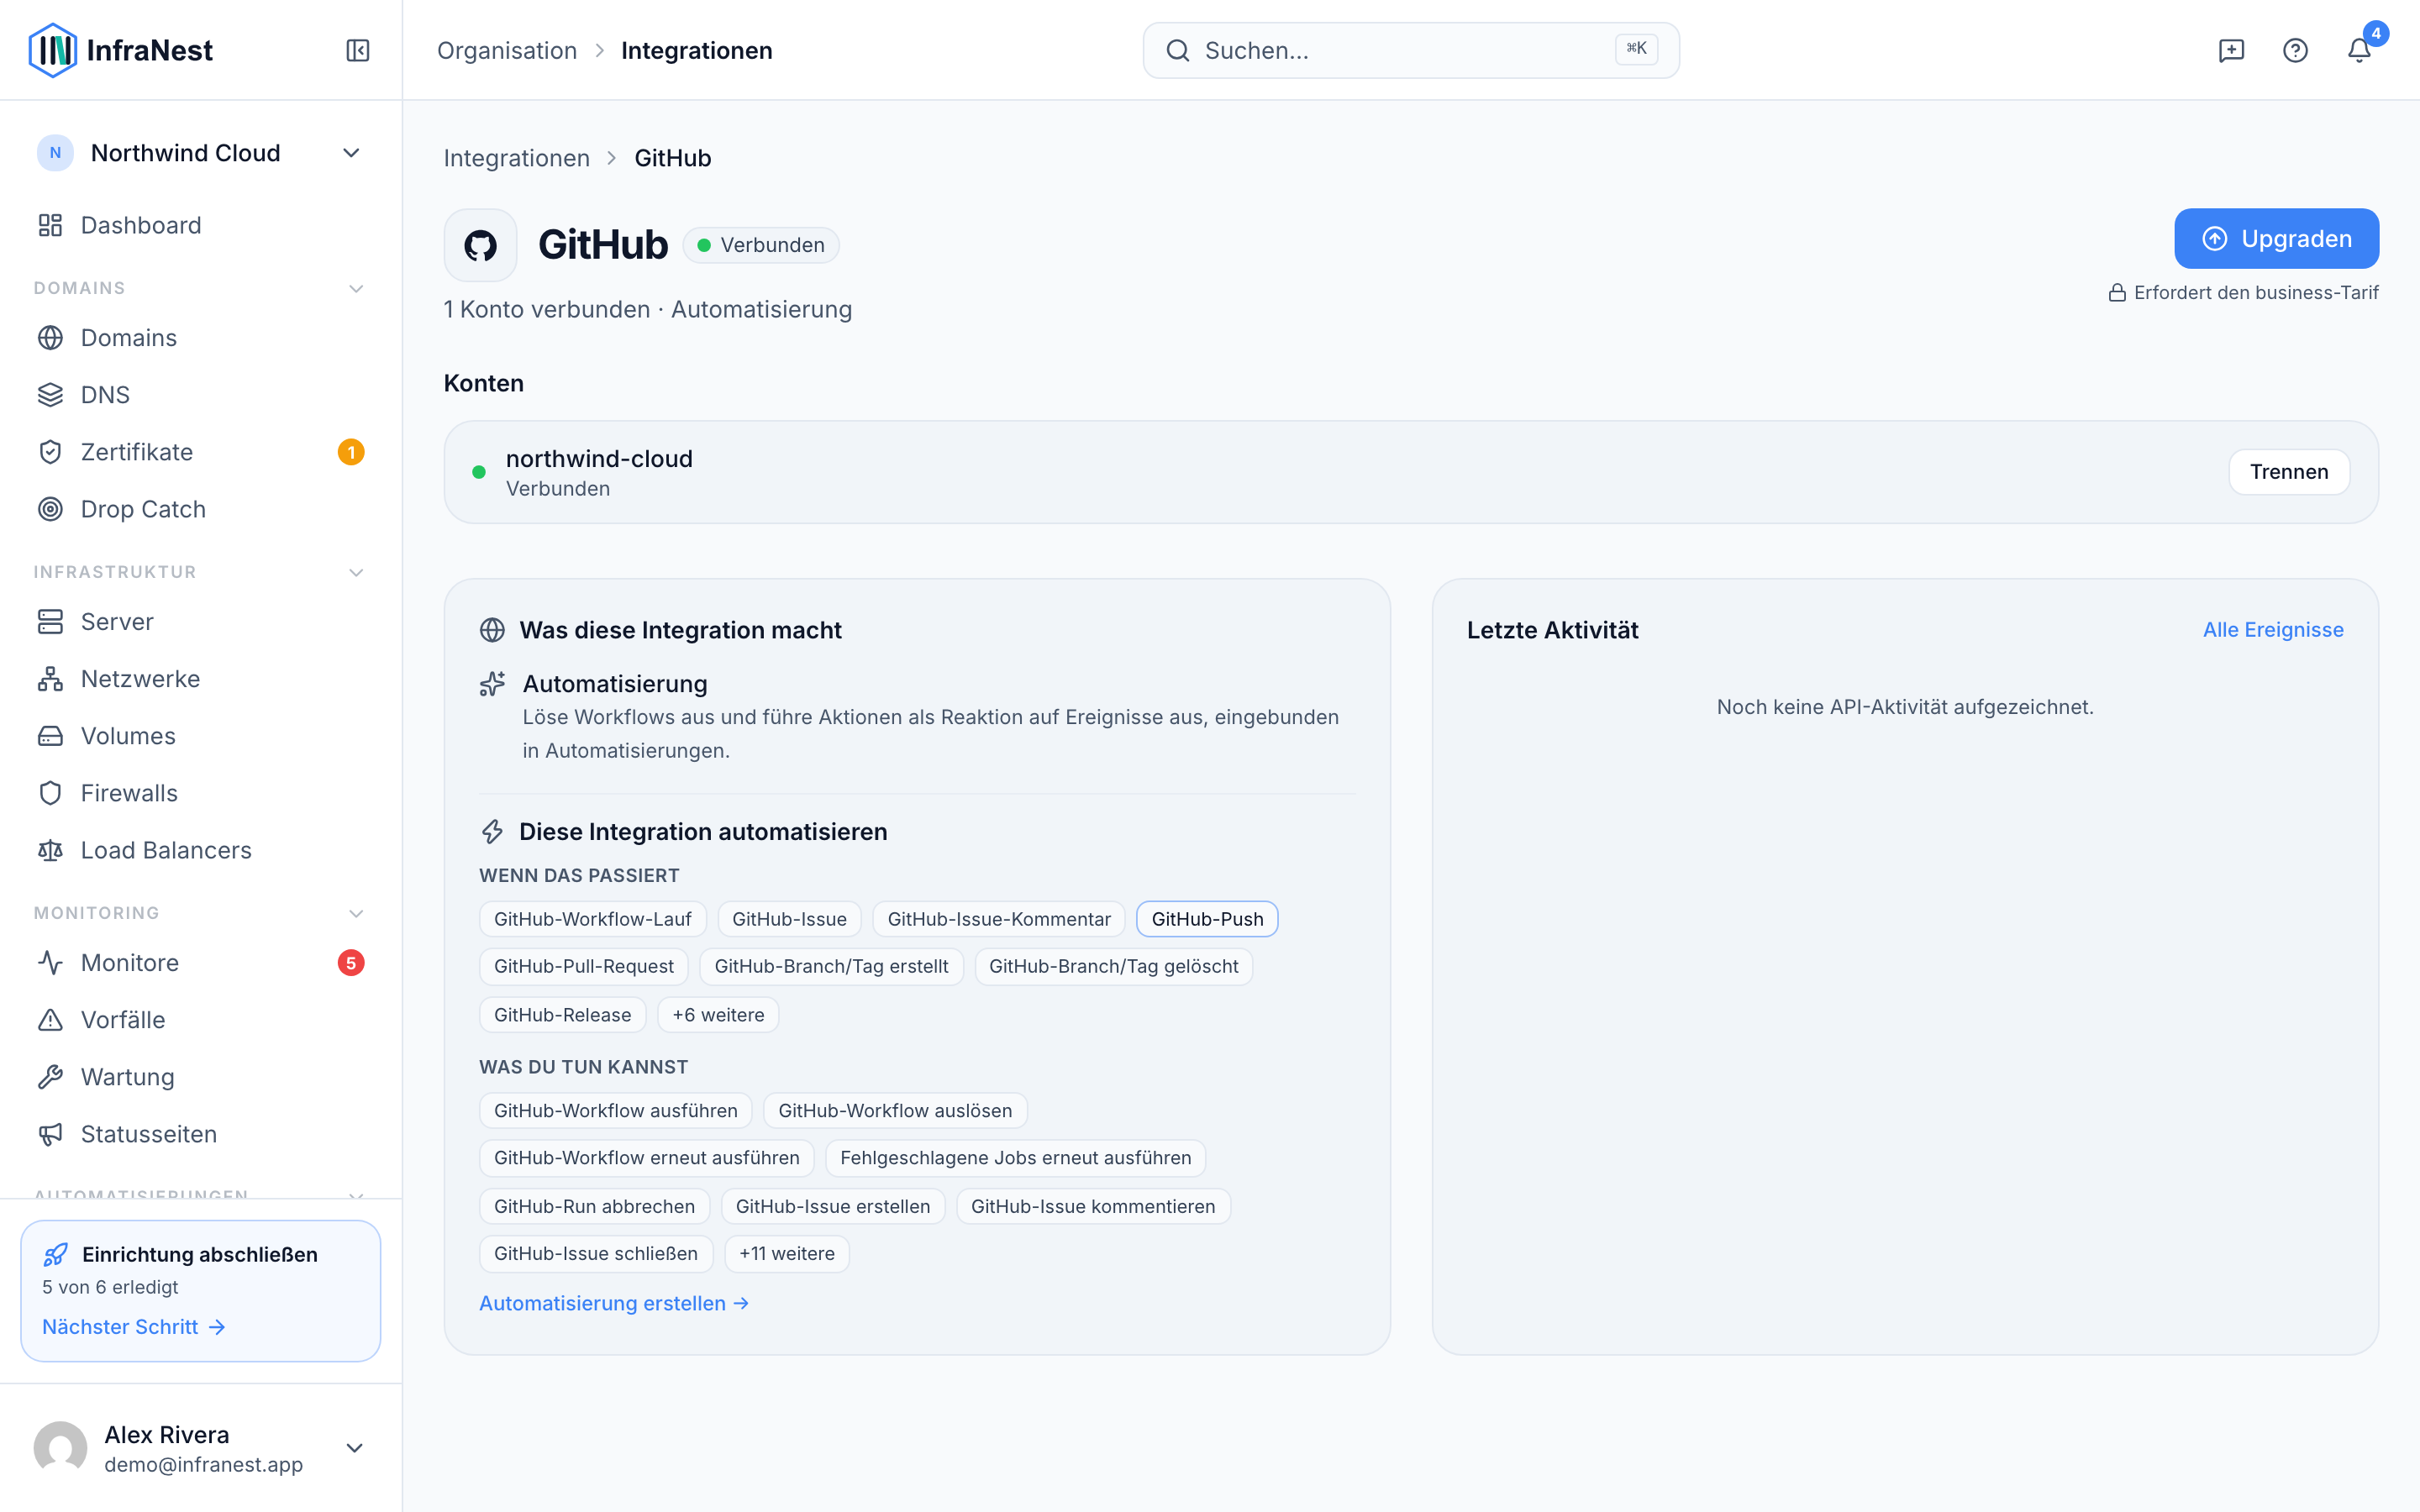Expand the +11 weitere actions chip

787,1254
